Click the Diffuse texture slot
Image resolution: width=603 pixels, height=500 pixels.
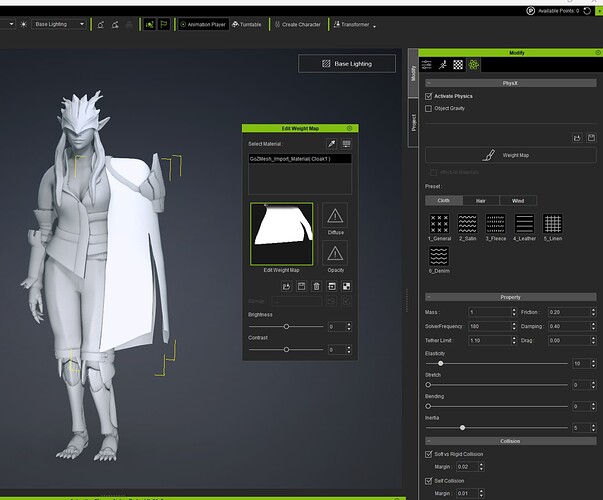pyautogui.click(x=335, y=215)
